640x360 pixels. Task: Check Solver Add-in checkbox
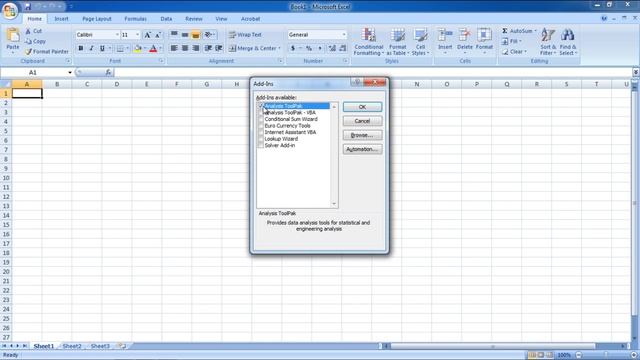(x=260, y=145)
